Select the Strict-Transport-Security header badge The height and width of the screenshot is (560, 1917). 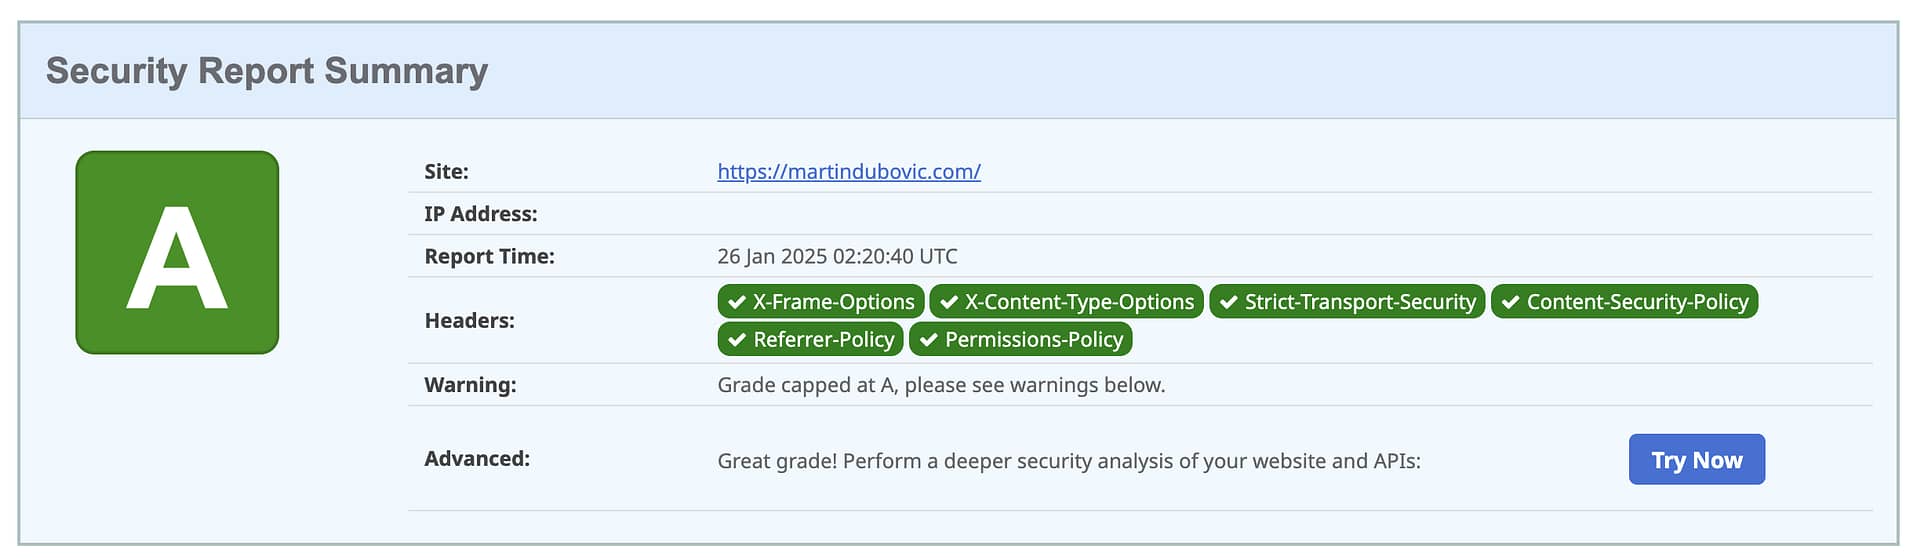[x=1347, y=302]
